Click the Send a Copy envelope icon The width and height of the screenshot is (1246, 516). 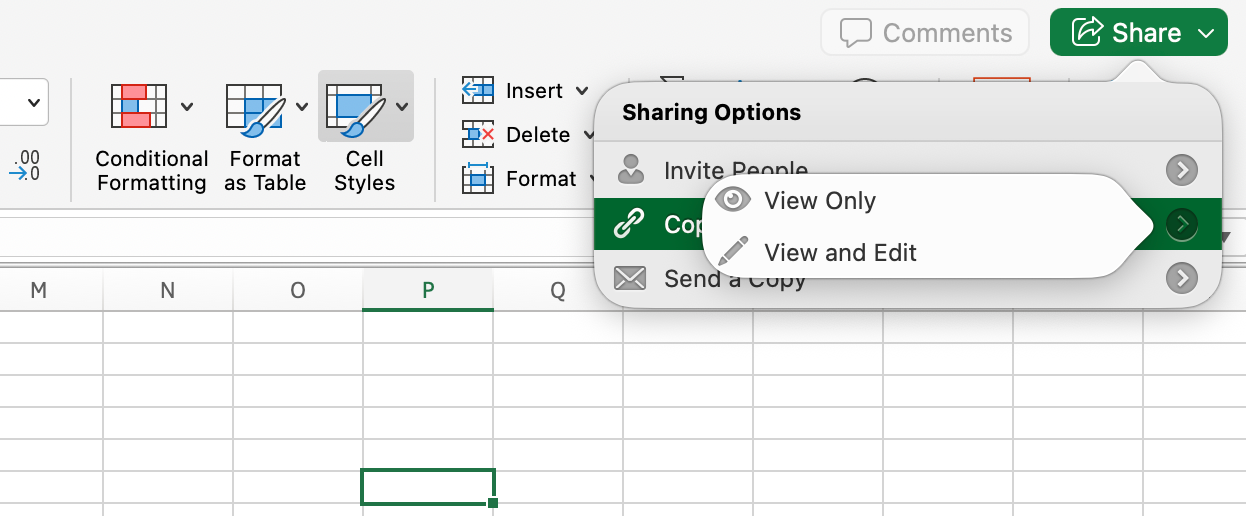tap(630, 278)
